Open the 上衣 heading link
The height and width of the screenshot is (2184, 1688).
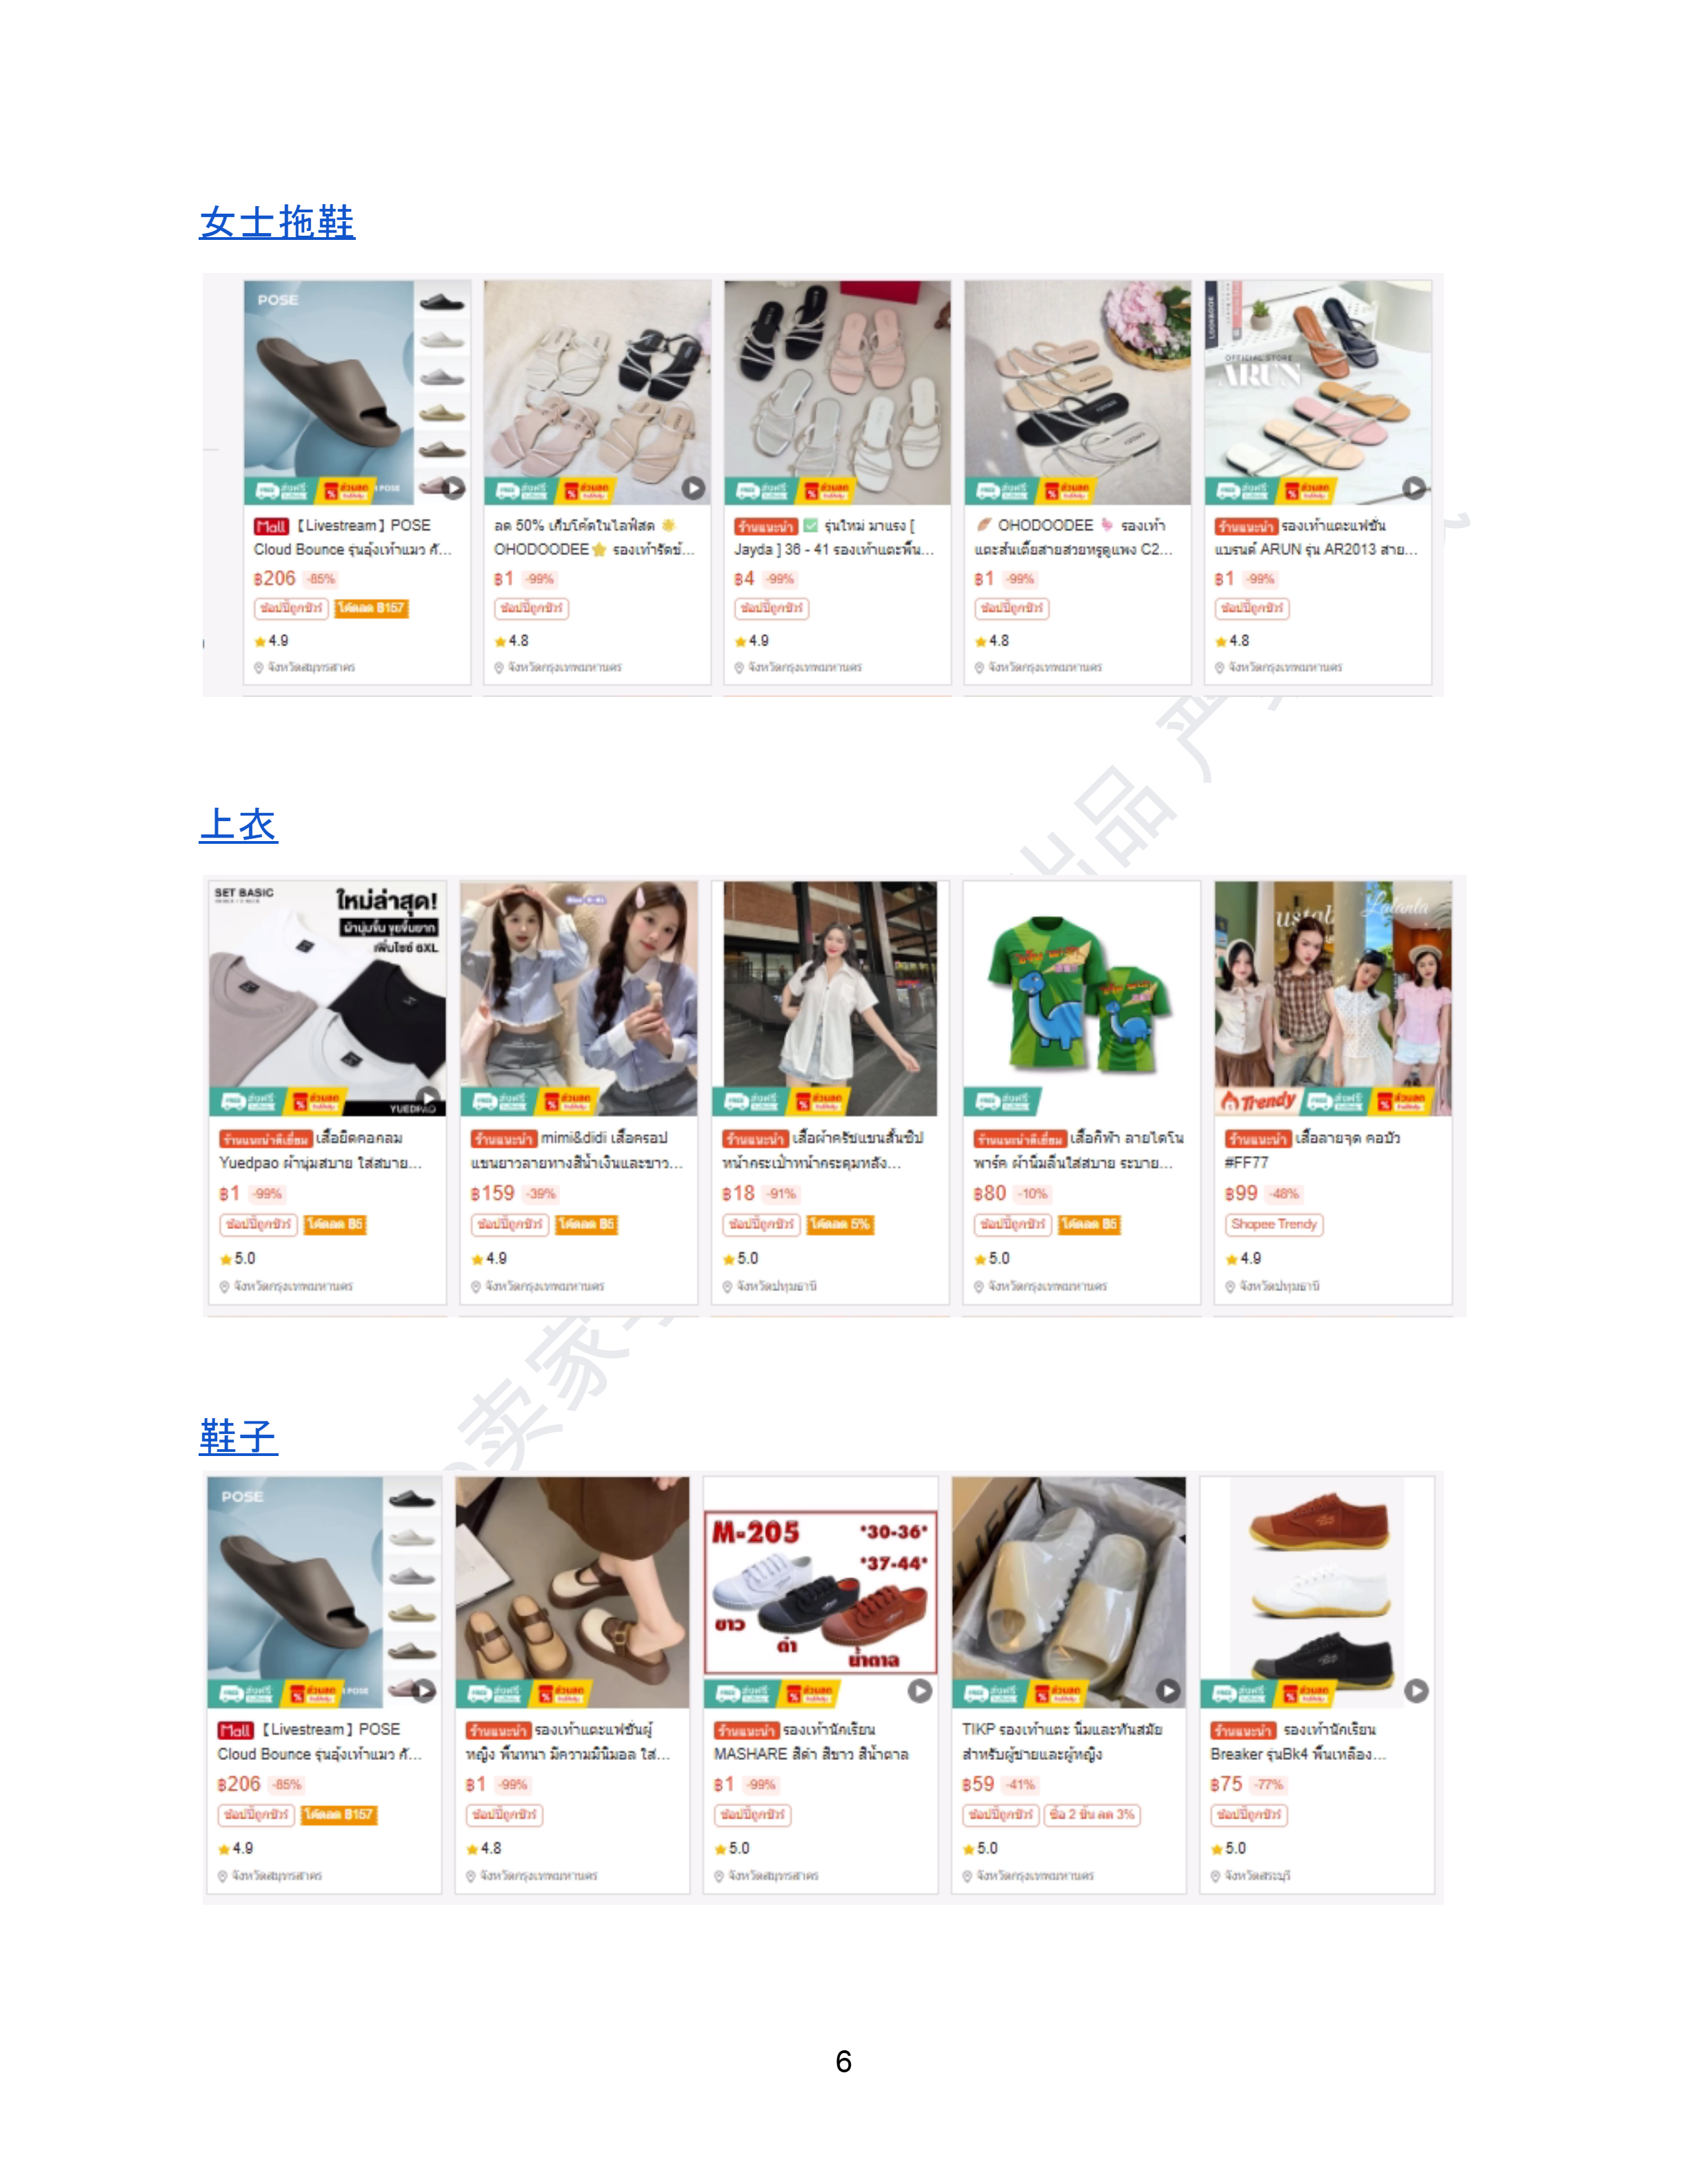tap(238, 824)
